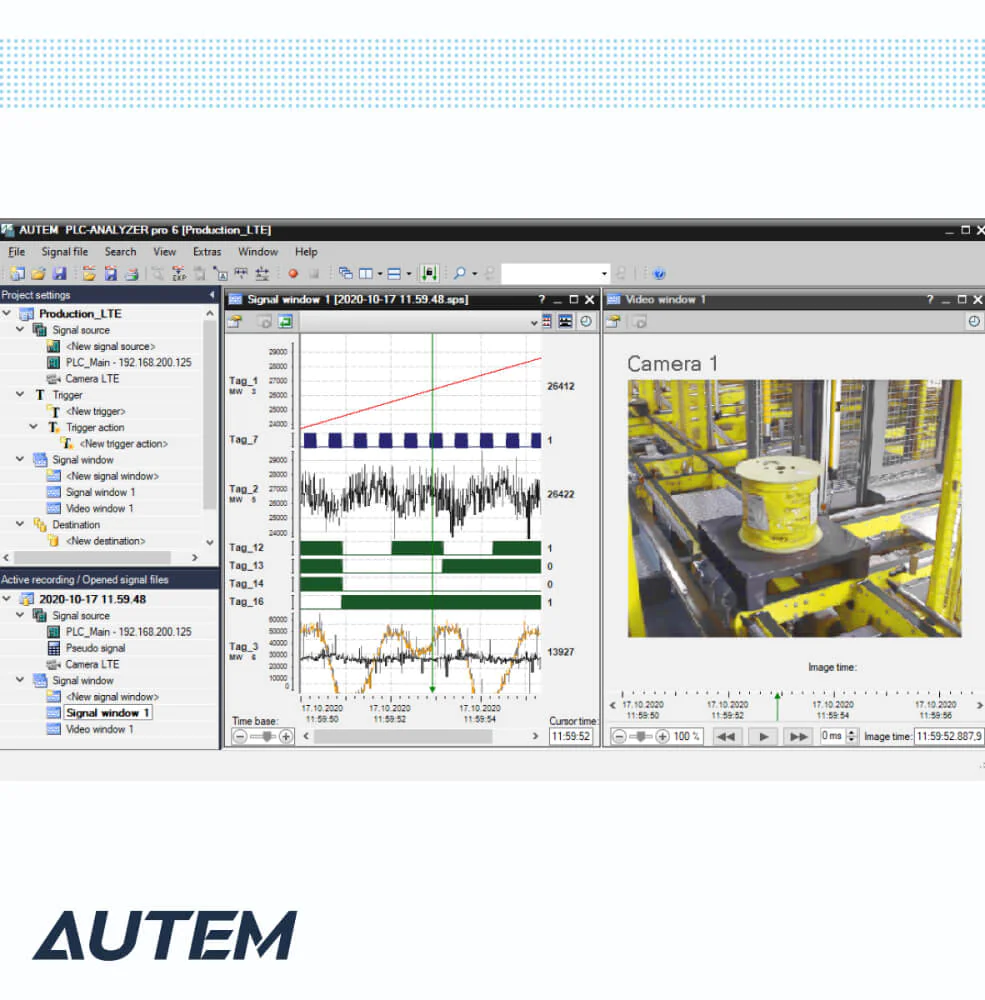985x1000 pixels.
Task: Collapse the Production_LTE tree node
Action: point(7,313)
